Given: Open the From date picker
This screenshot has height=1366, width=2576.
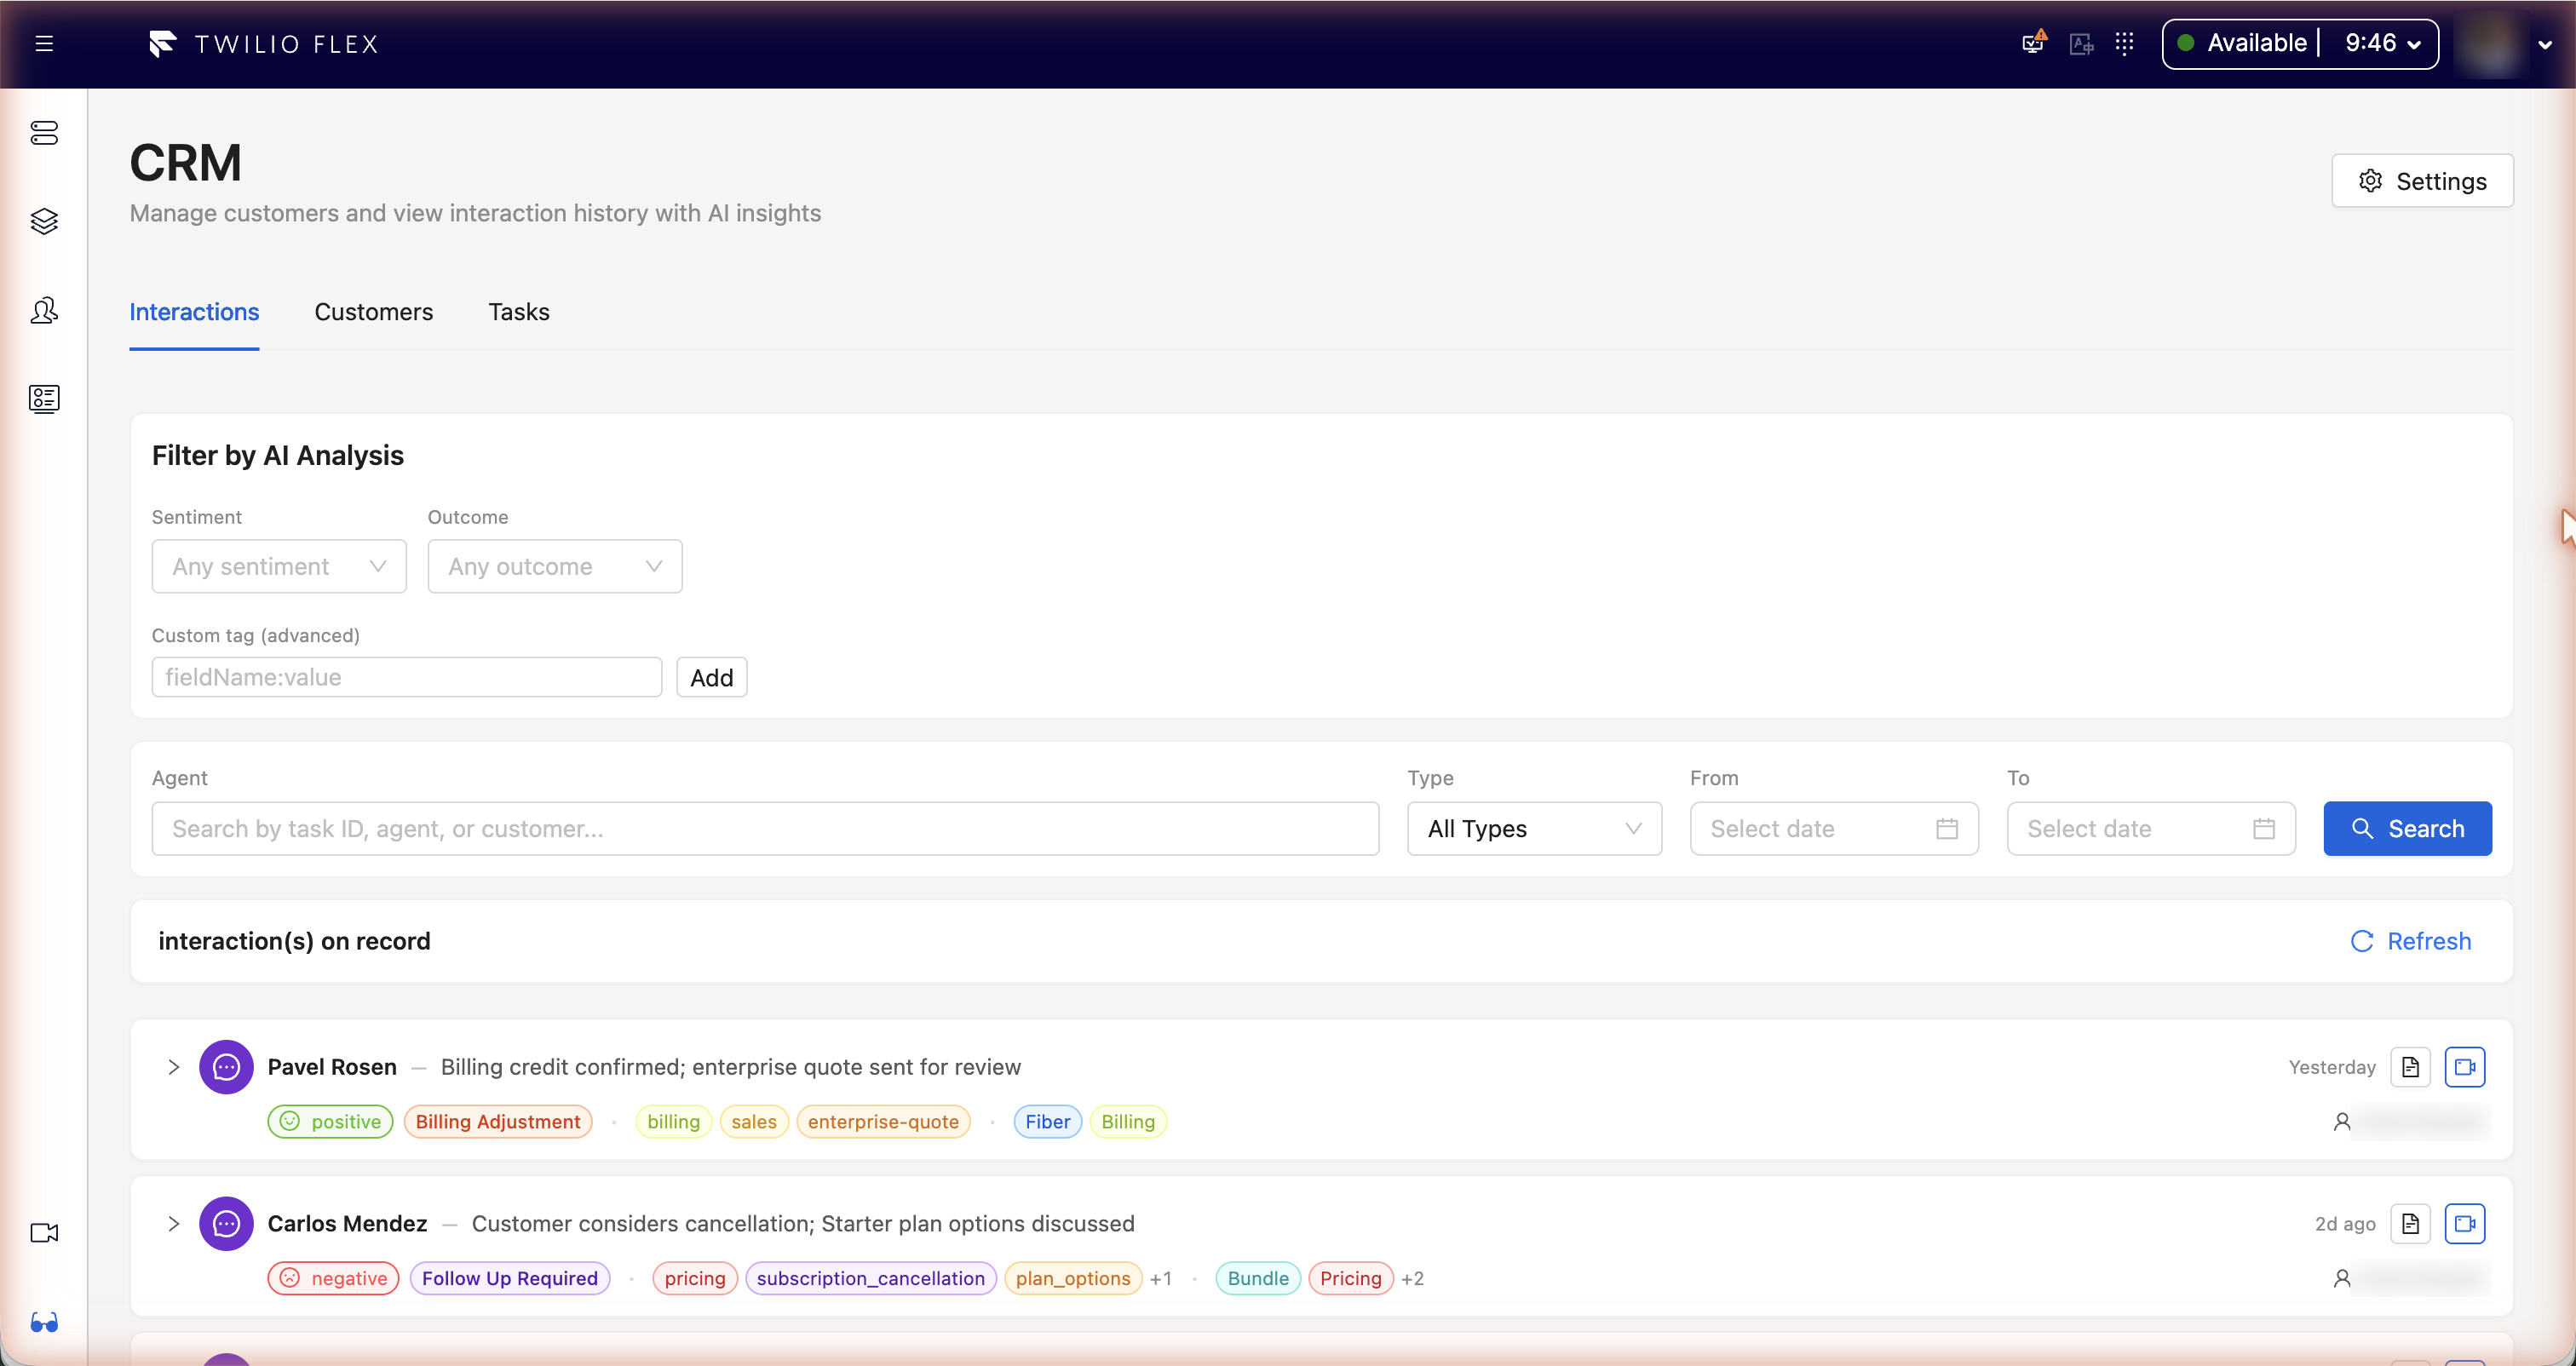Looking at the screenshot, I should (1833, 828).
